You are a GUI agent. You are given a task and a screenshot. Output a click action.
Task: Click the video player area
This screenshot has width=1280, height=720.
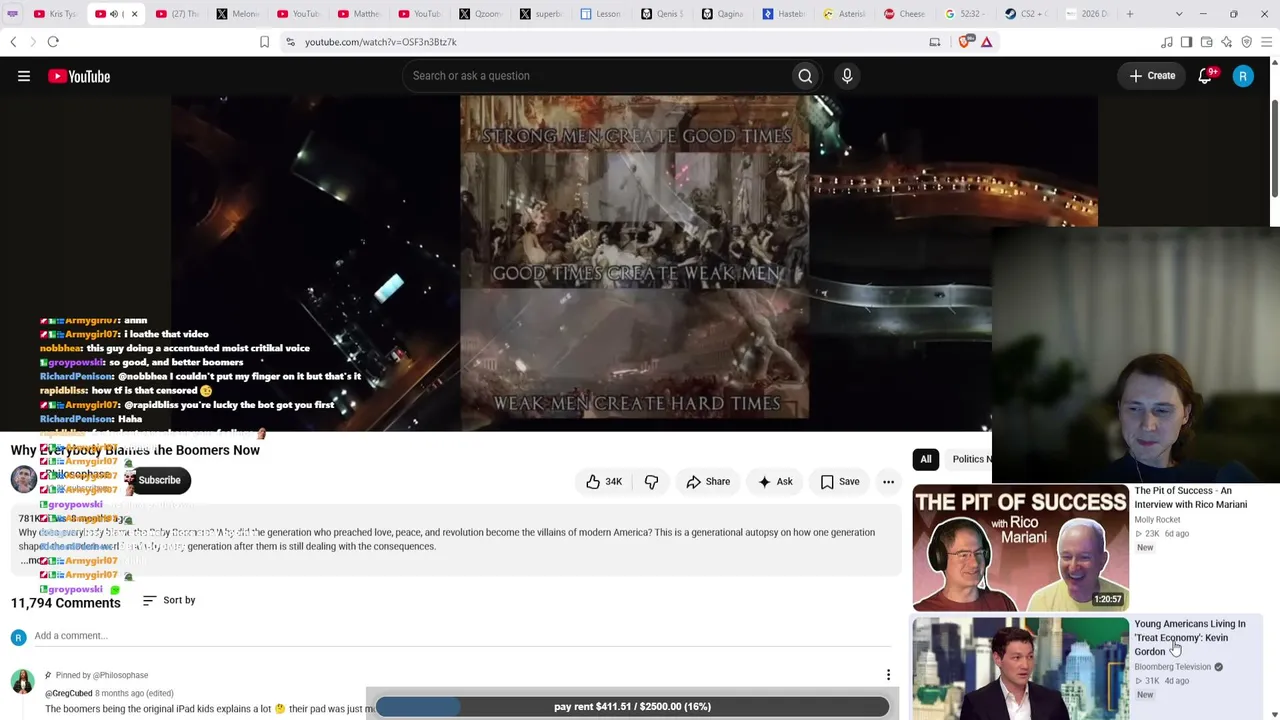[x=634, y=264]
